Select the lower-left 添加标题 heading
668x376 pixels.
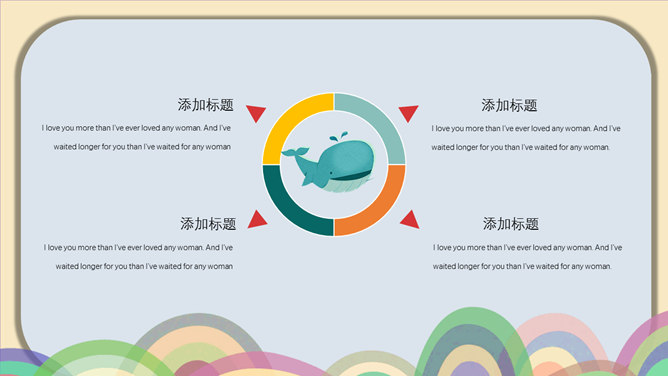(x=208, y=224)
